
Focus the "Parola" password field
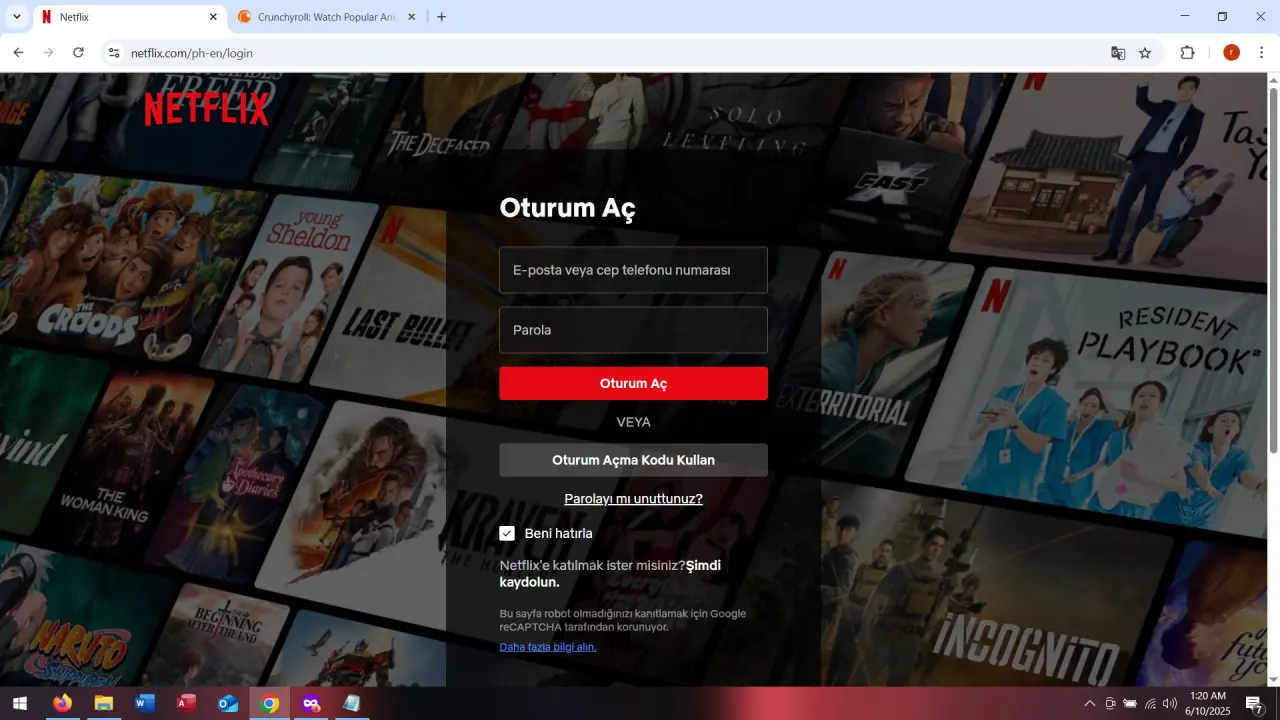pyautogui.click(x=634, y=330)
